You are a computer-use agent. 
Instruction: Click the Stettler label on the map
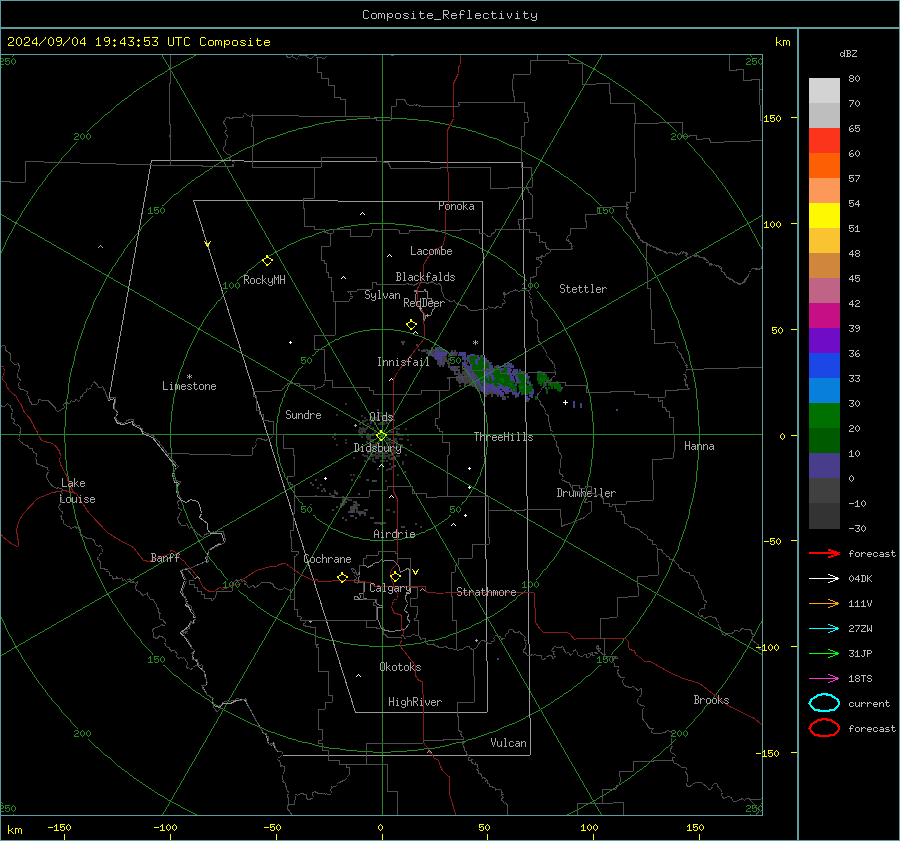(583, 289)
